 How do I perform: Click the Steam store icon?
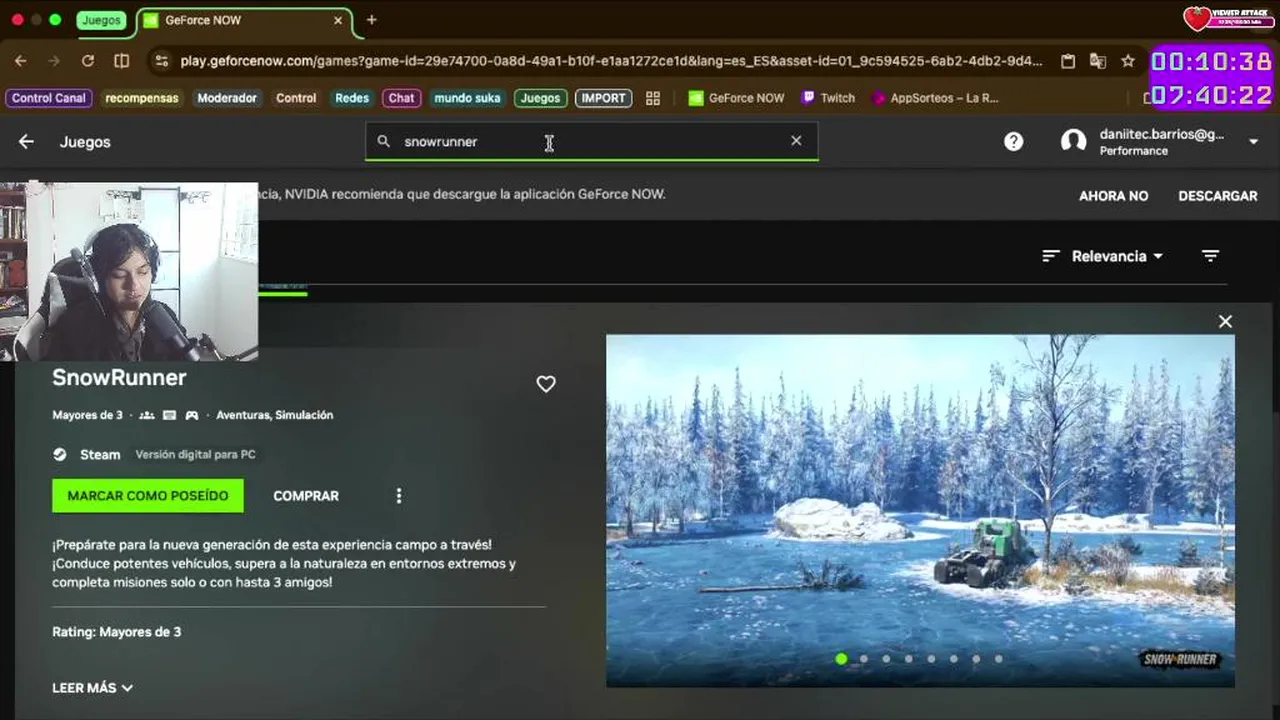tap(60, 454)
